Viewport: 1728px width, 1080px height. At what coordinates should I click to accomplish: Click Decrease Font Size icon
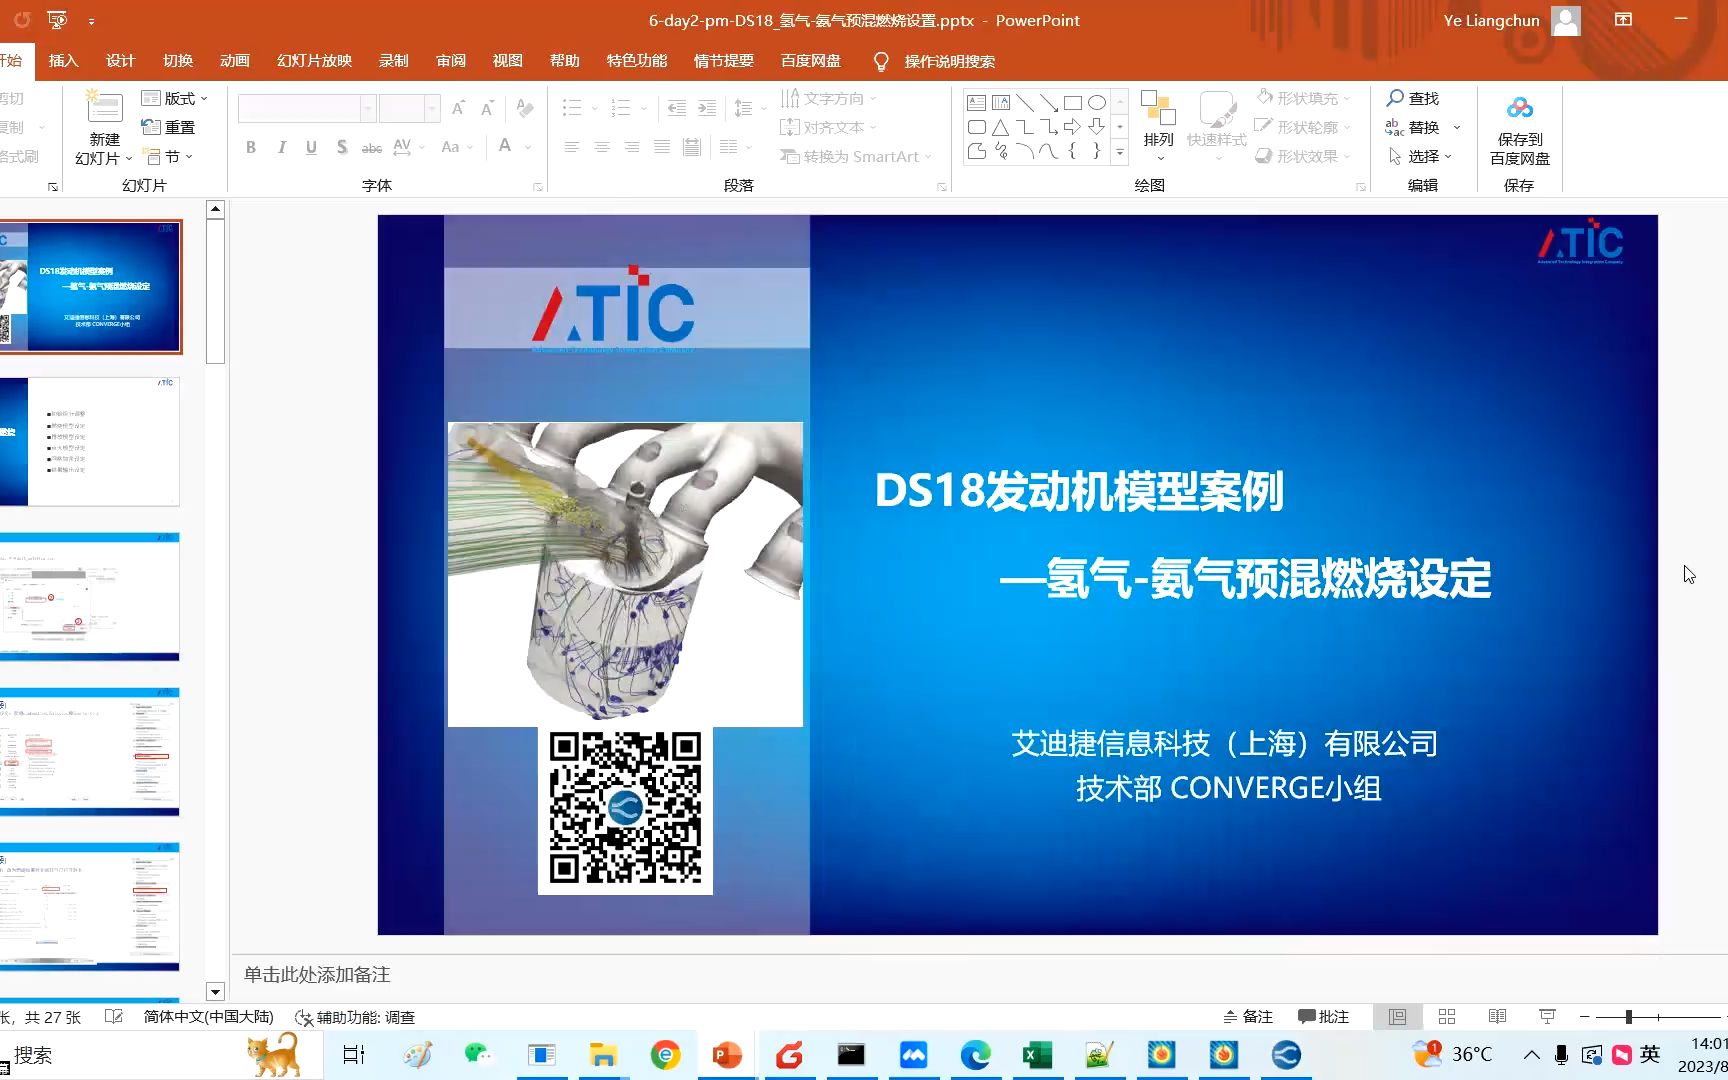pos(487,108)
